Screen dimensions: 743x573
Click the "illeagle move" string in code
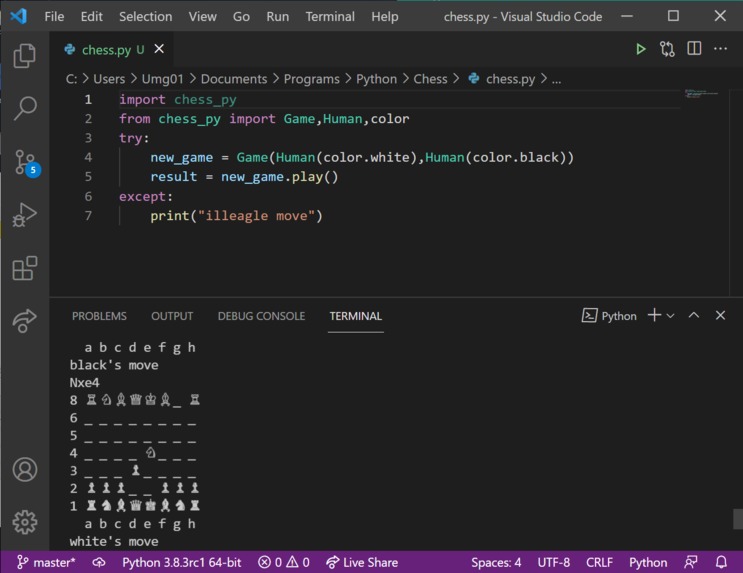pos(256,216)
